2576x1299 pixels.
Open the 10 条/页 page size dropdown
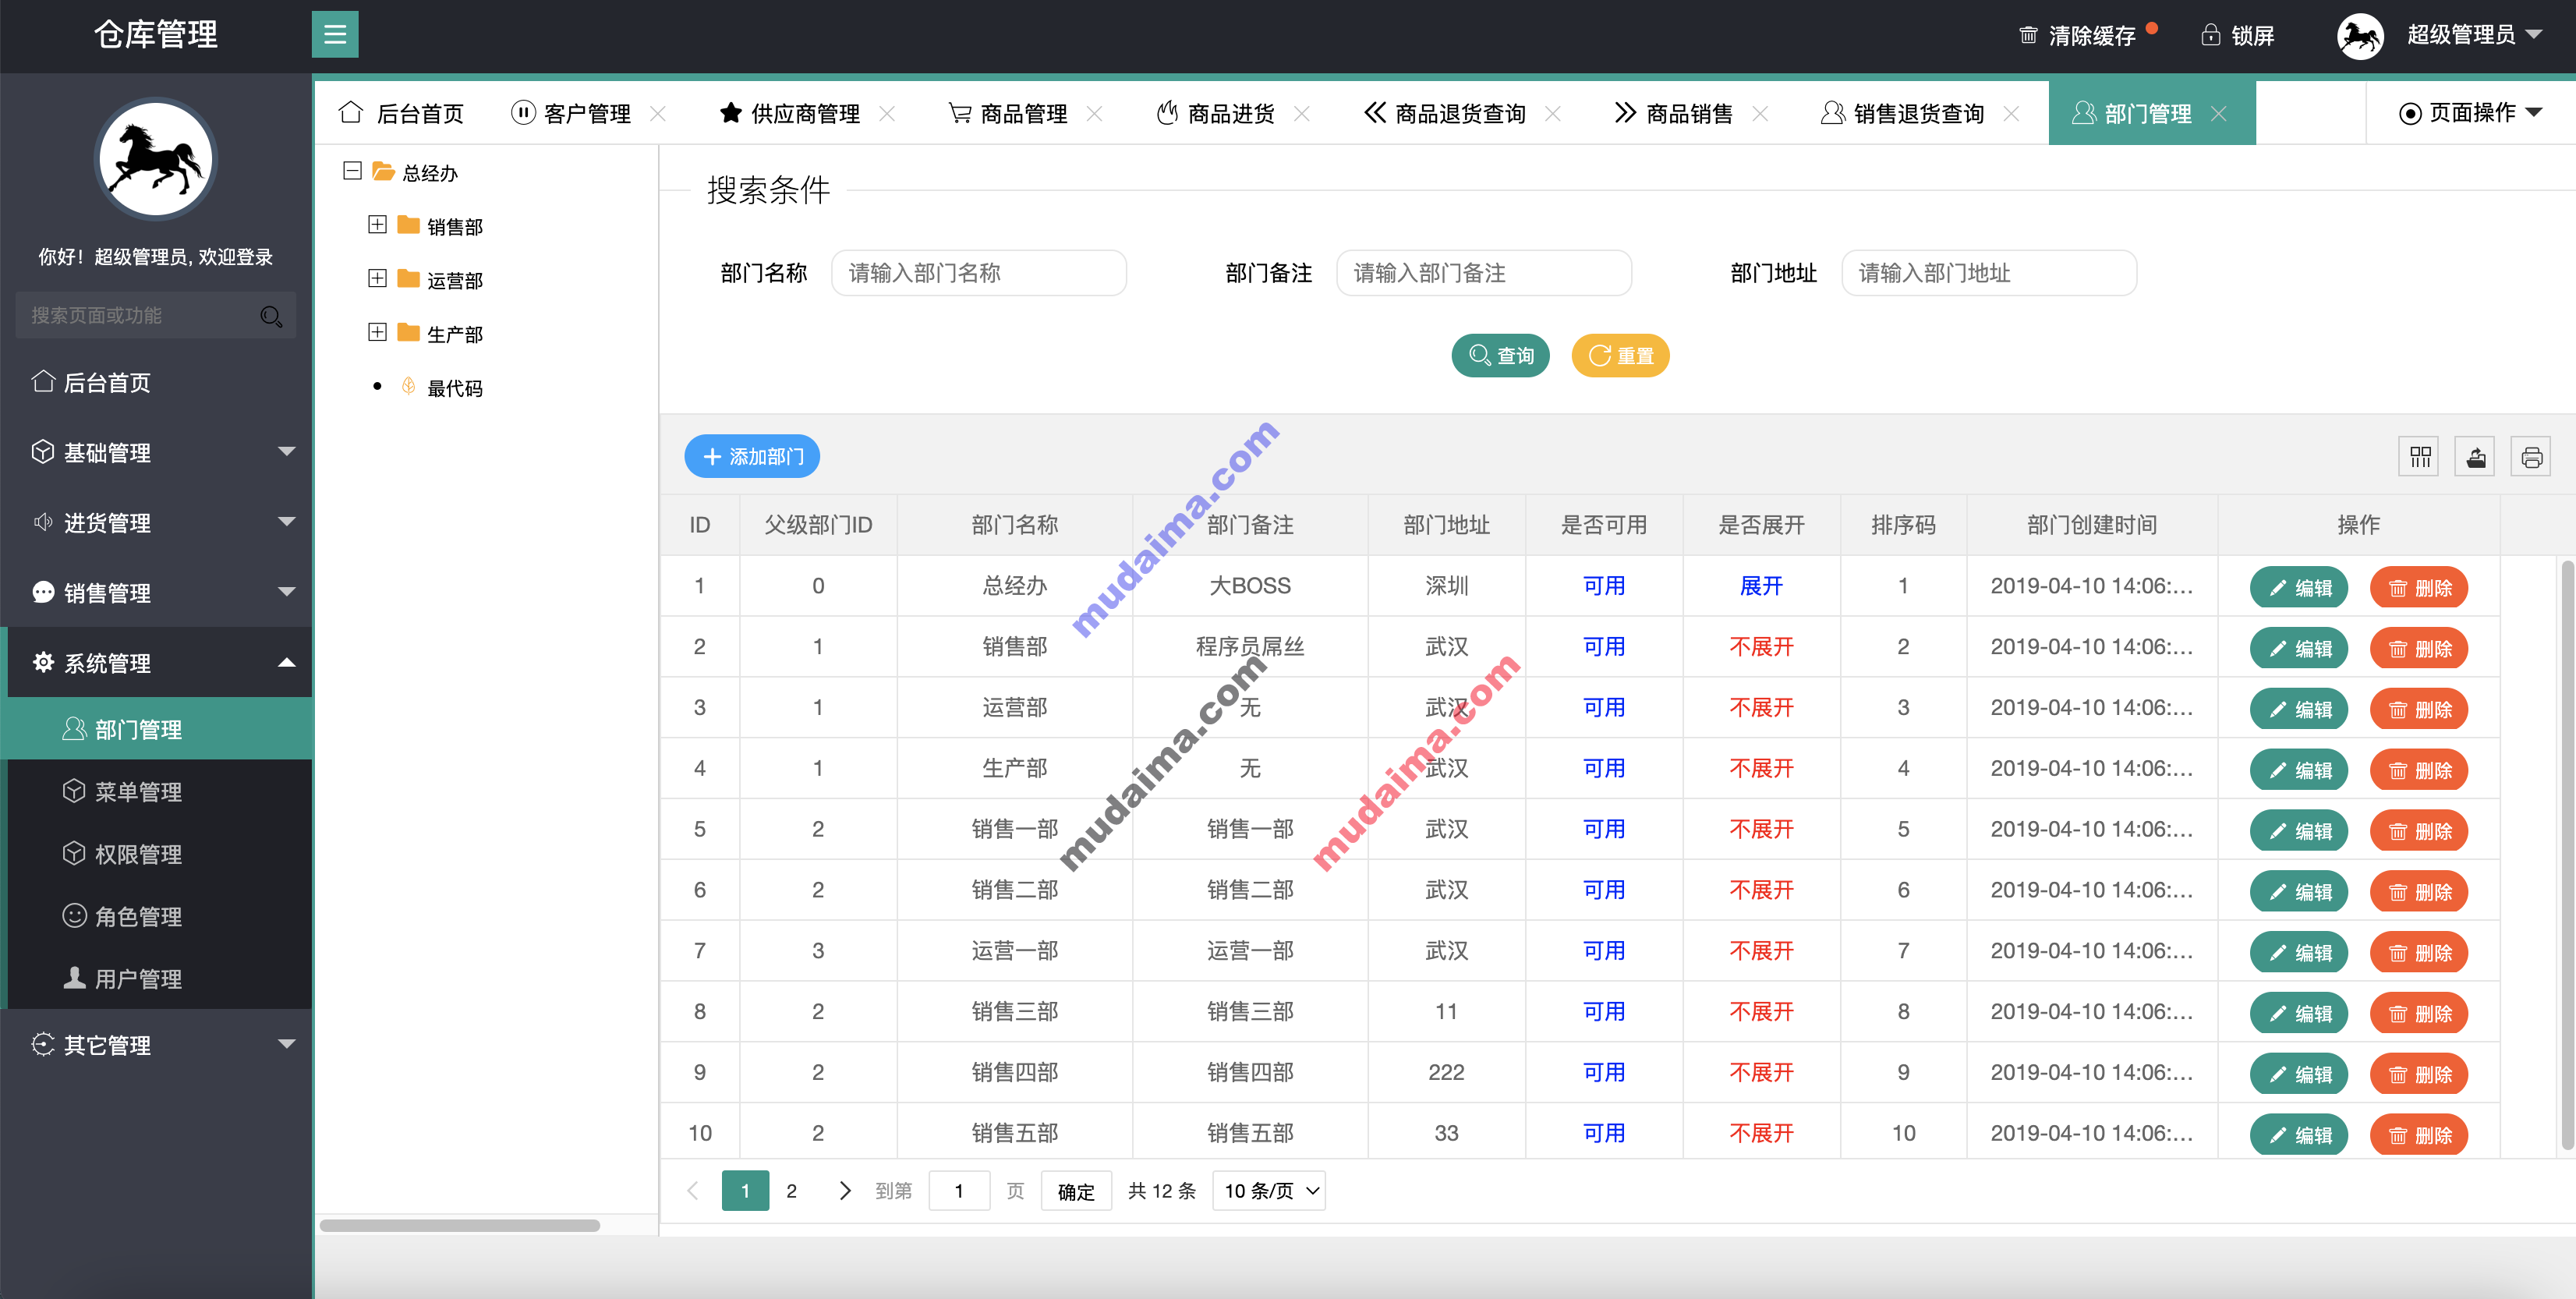pos(1269,1191)
